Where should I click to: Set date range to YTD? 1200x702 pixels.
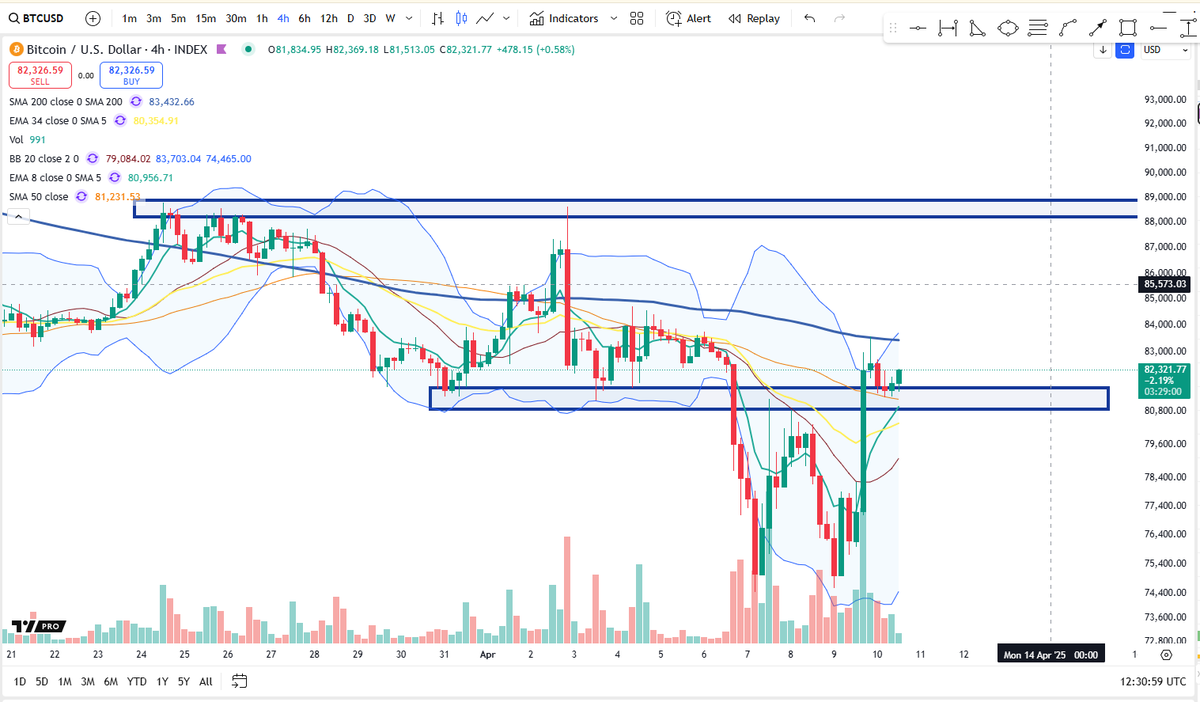137,681
